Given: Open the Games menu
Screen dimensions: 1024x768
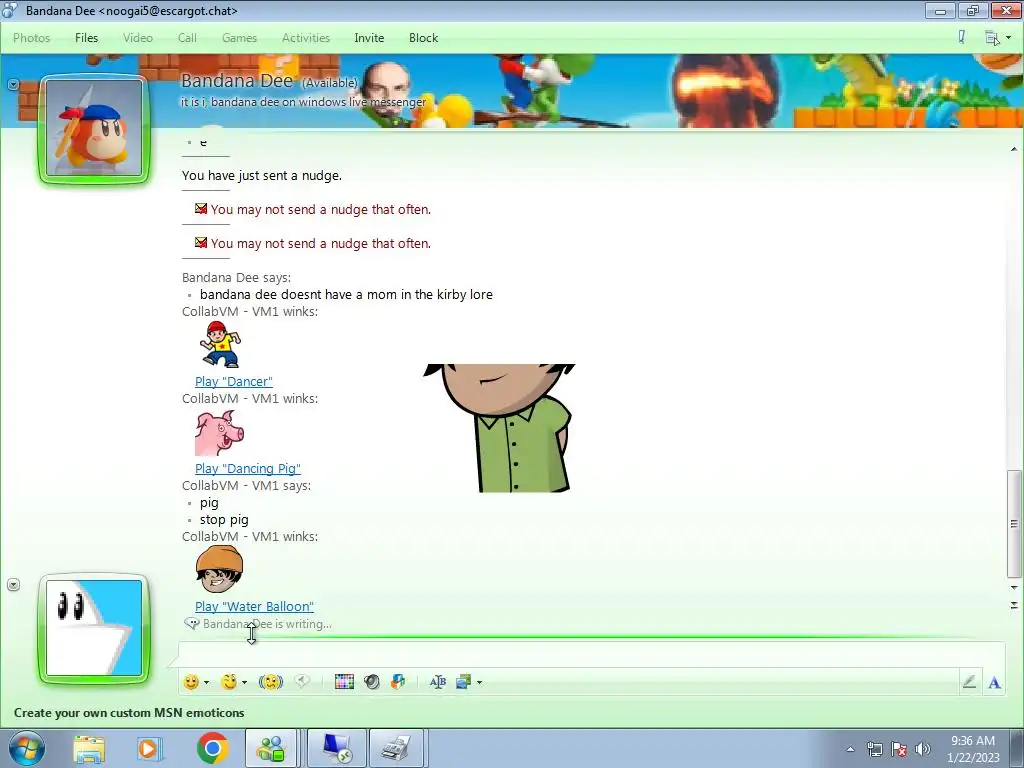Looking at the screenshot, I should 239,38.
